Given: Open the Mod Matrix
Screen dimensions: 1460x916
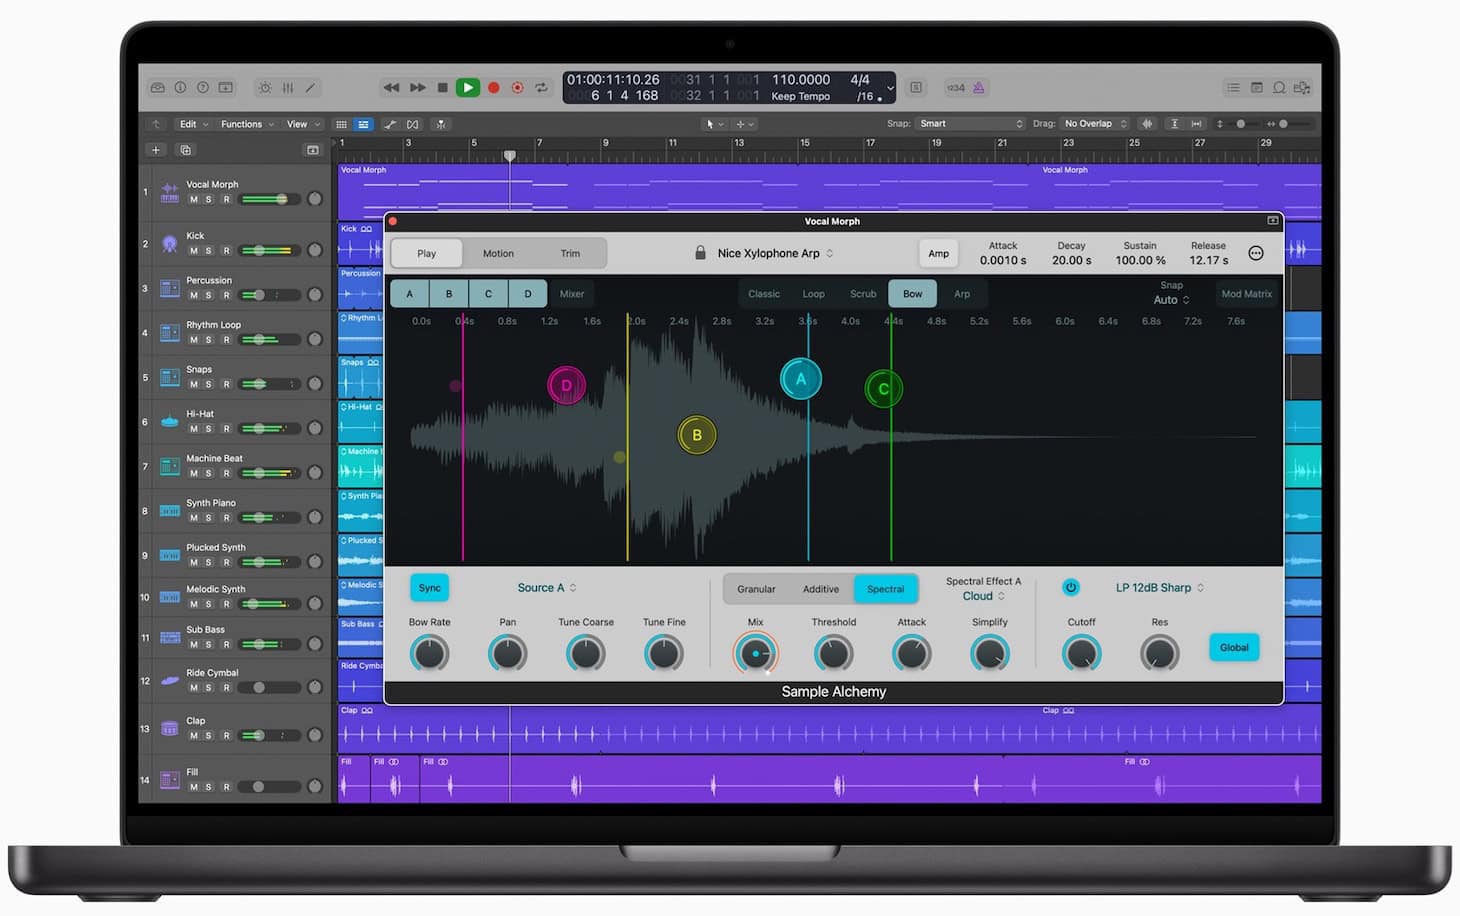Looking at the screenshot, I should [1246, 294].
